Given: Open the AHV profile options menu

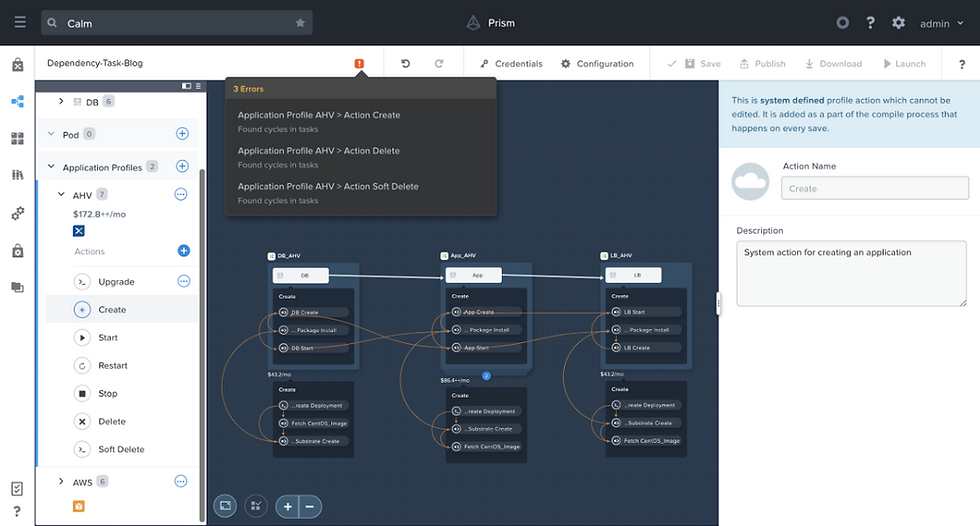Looking at the screenshot, I should click(181, 195).
